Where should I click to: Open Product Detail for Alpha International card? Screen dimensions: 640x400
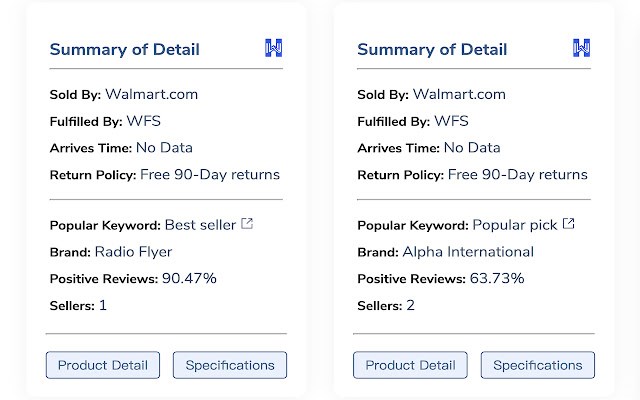(x=410, y=365)
